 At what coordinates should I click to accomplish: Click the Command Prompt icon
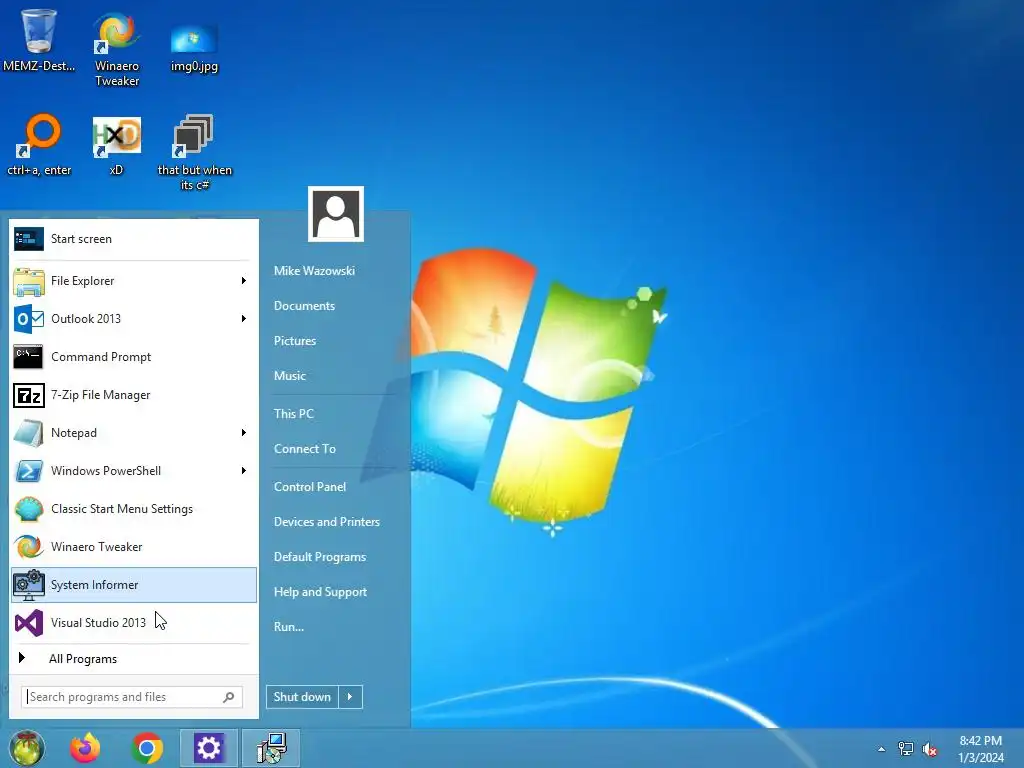[28, 357]
